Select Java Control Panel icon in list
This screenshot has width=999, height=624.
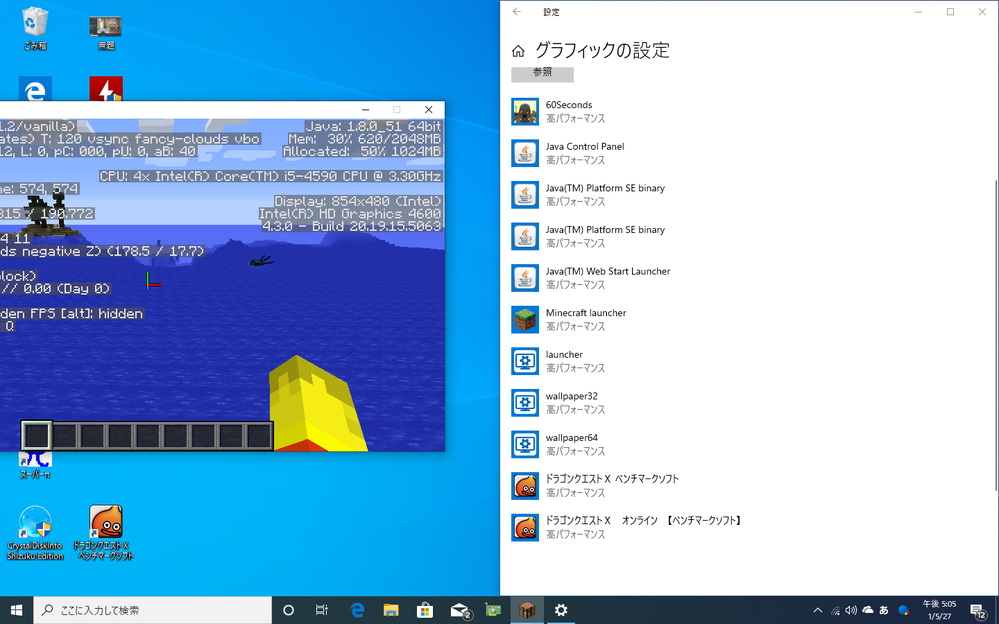click(x=525, y=153)
